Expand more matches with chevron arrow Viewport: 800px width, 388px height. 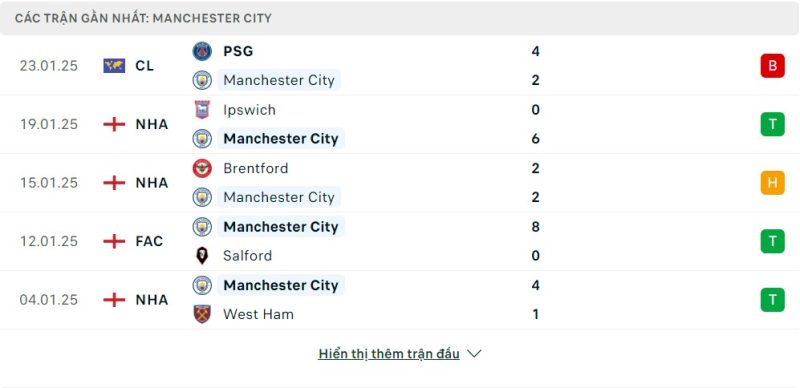pyautogui.click(x=474, y=353)
